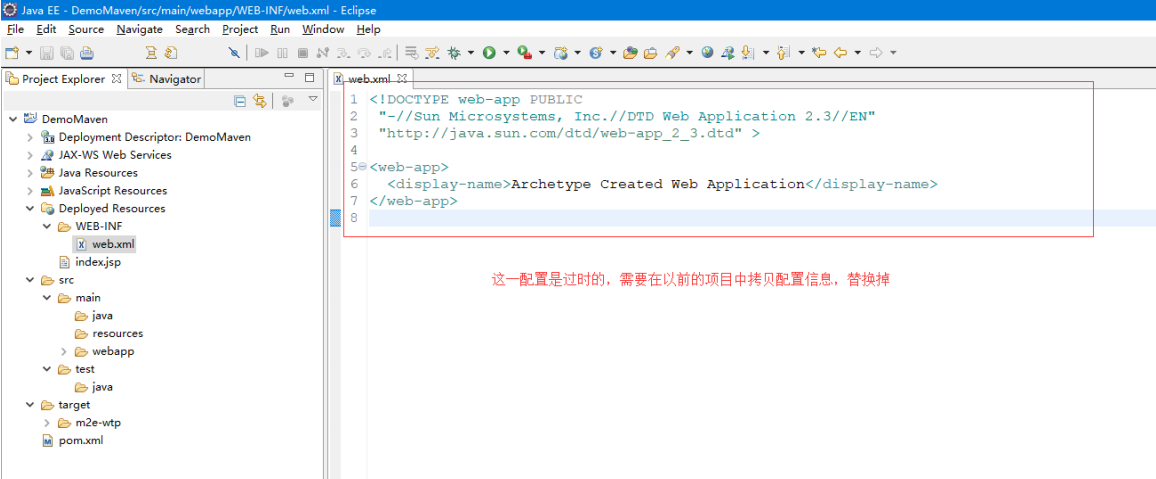Click the Previous Annotation toolbar icon

coord(784,52)
